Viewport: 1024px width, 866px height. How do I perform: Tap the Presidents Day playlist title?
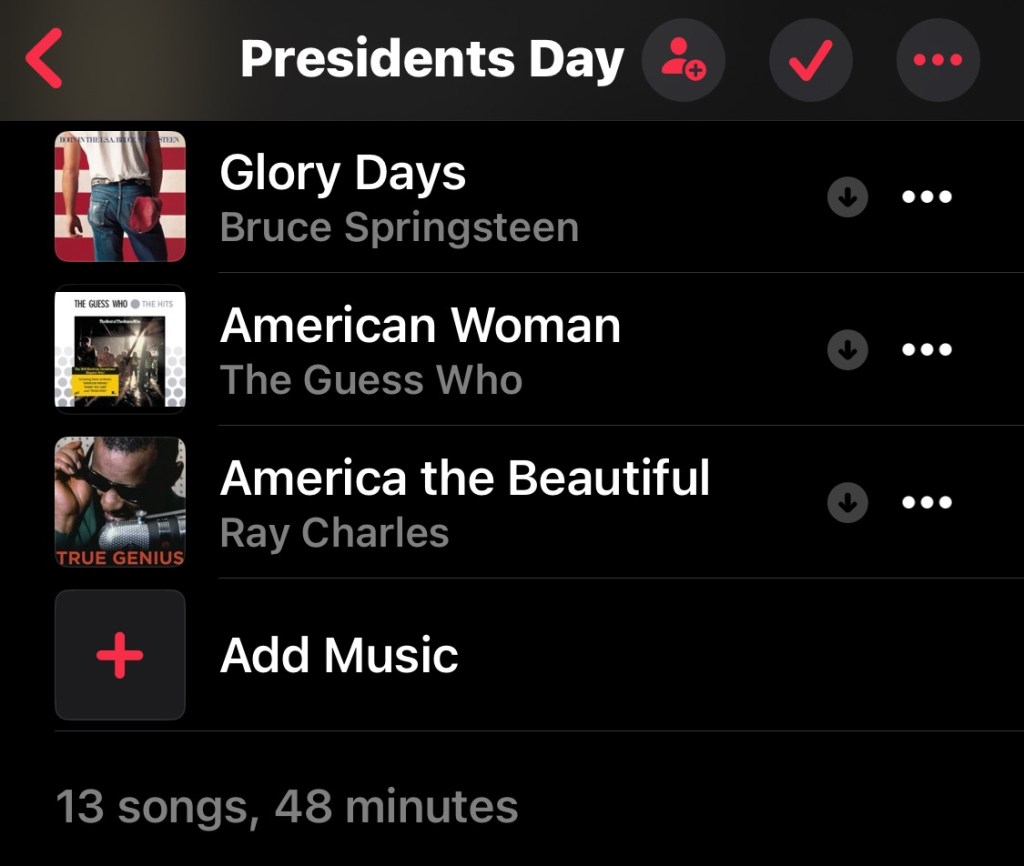point(432,60)
